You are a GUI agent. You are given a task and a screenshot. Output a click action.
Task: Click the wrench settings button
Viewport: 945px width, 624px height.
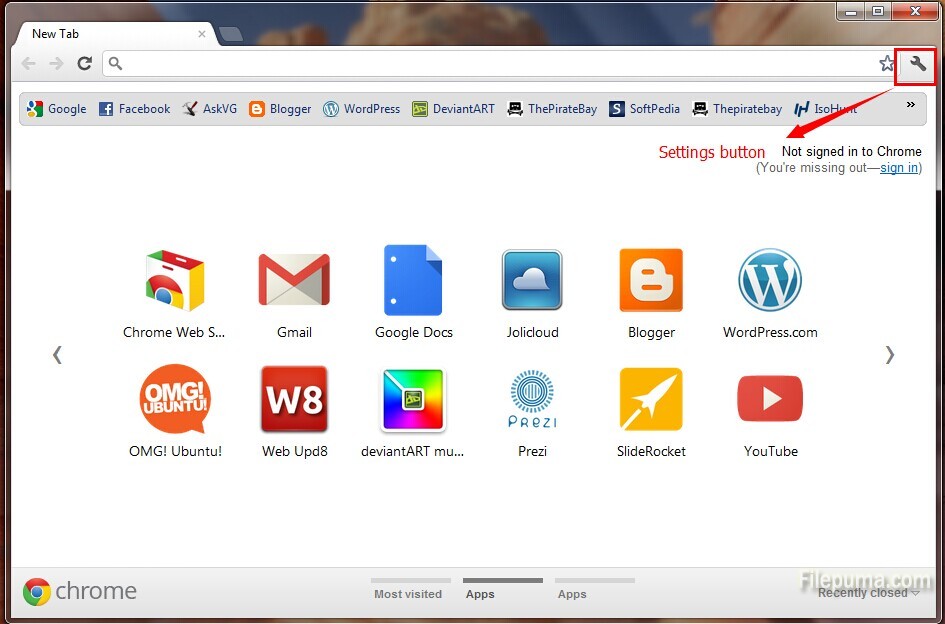point(917,64)
